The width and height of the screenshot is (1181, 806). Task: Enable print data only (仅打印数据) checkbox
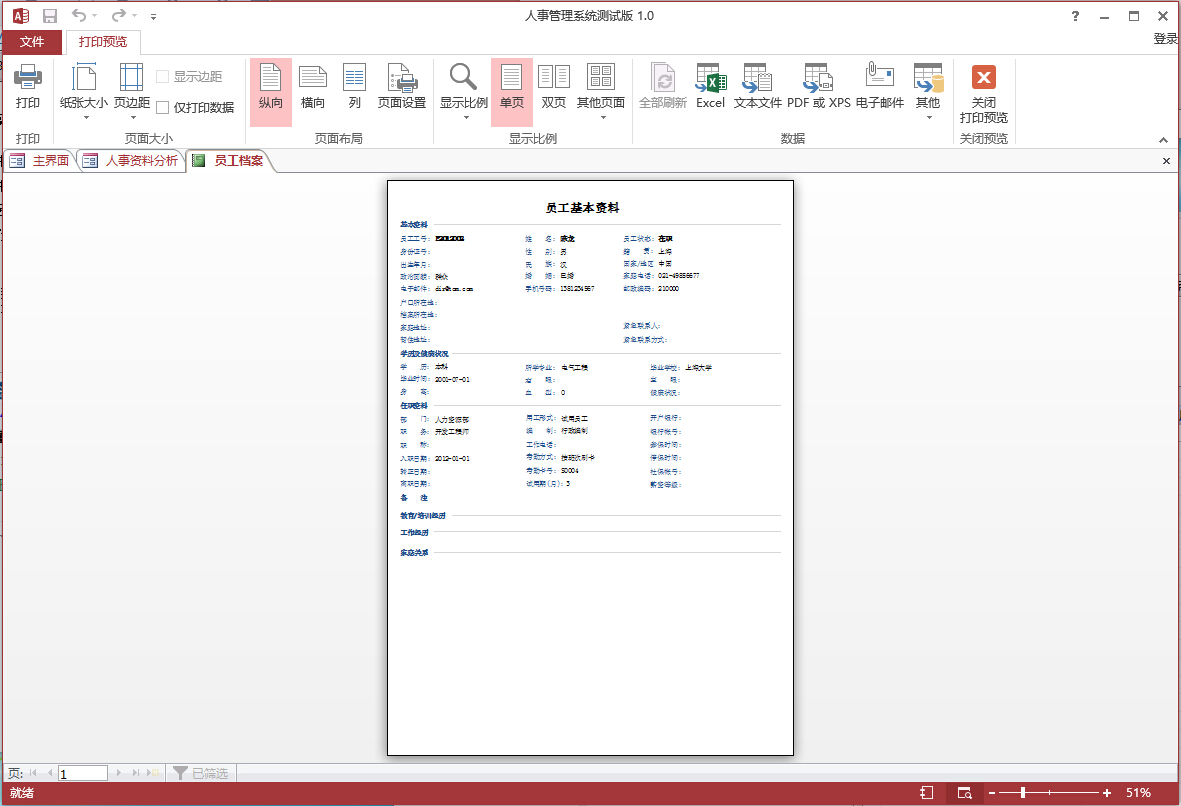coord(163,108)
